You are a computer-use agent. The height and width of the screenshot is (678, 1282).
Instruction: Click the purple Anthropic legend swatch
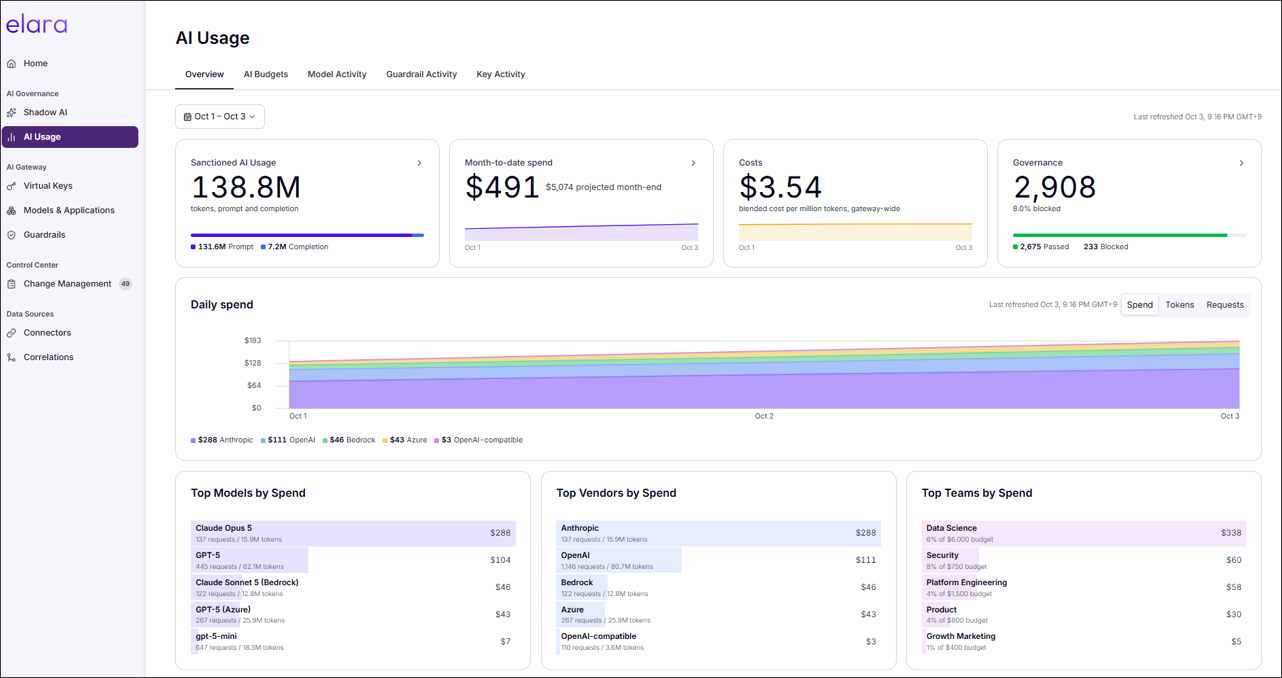point(193,440)
